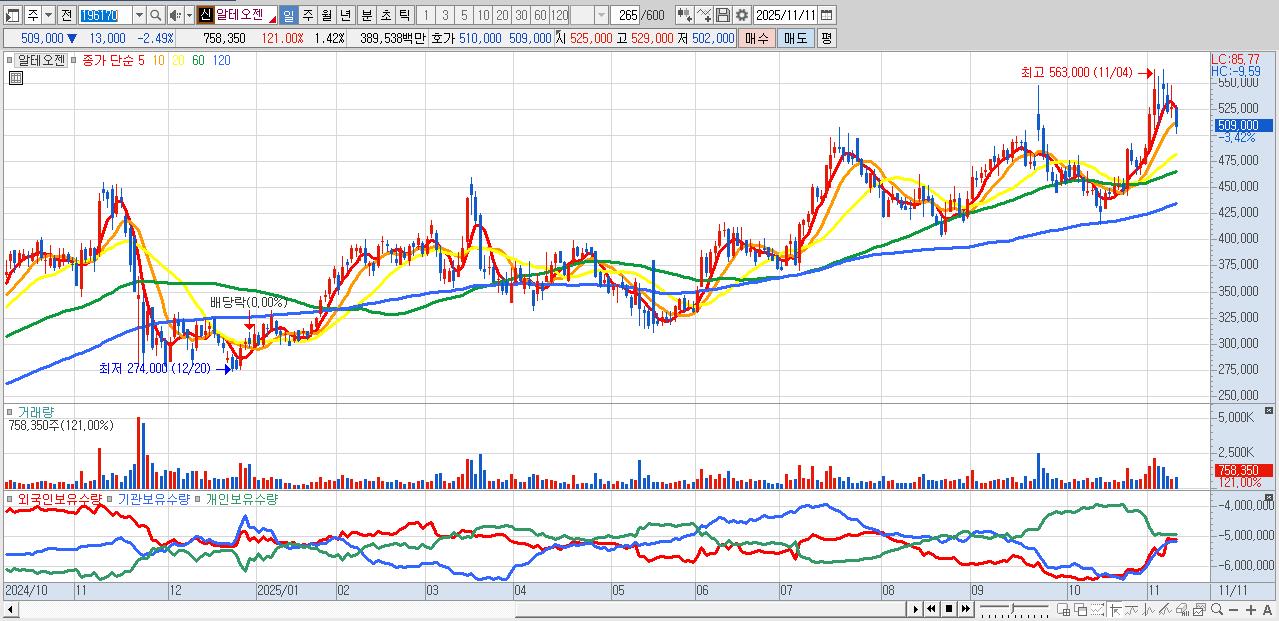Click the 60 moving average color label
This screenshot has width=1279, height=621.
pos(198,60)
